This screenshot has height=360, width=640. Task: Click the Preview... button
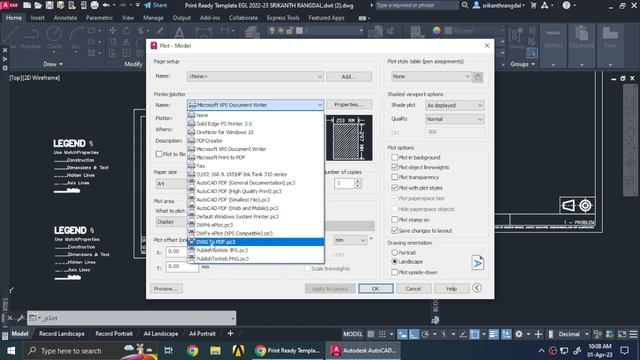click(x=166, y=289)
